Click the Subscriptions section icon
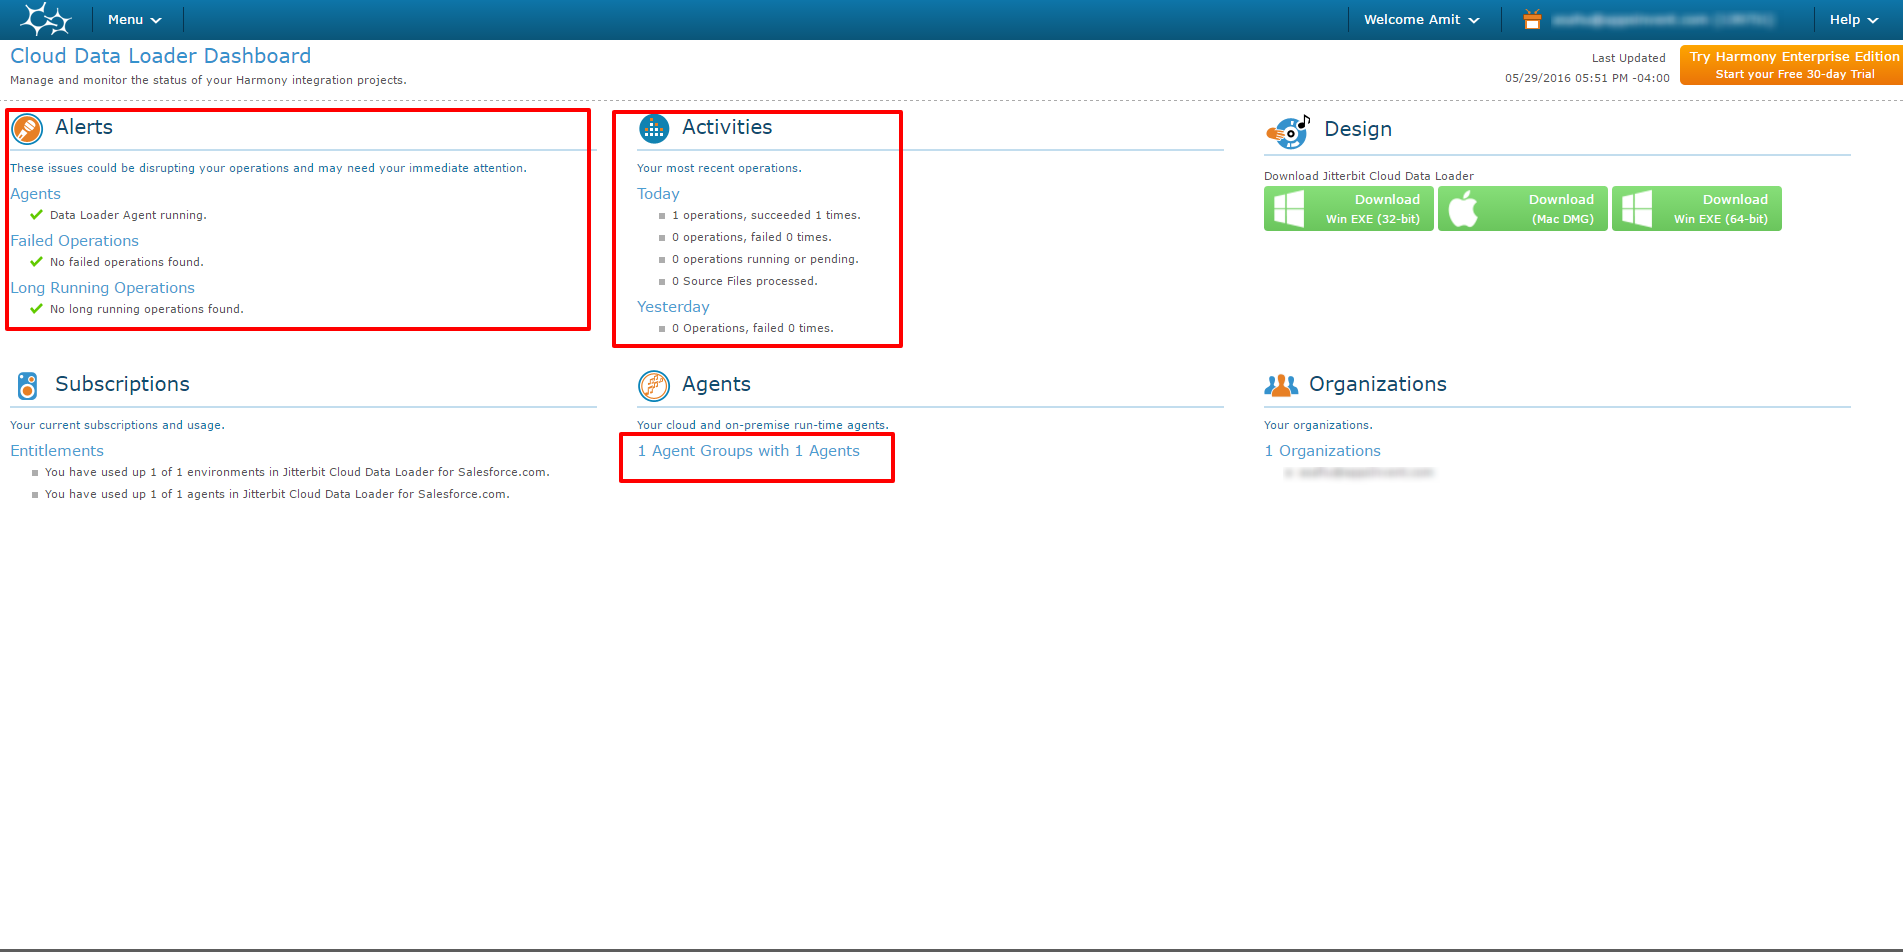The height and width of the screenshot is (952, 1903). (28, 385)
